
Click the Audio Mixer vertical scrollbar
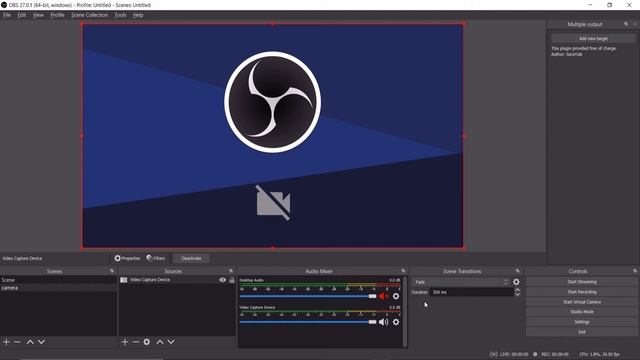coord(404,312)
